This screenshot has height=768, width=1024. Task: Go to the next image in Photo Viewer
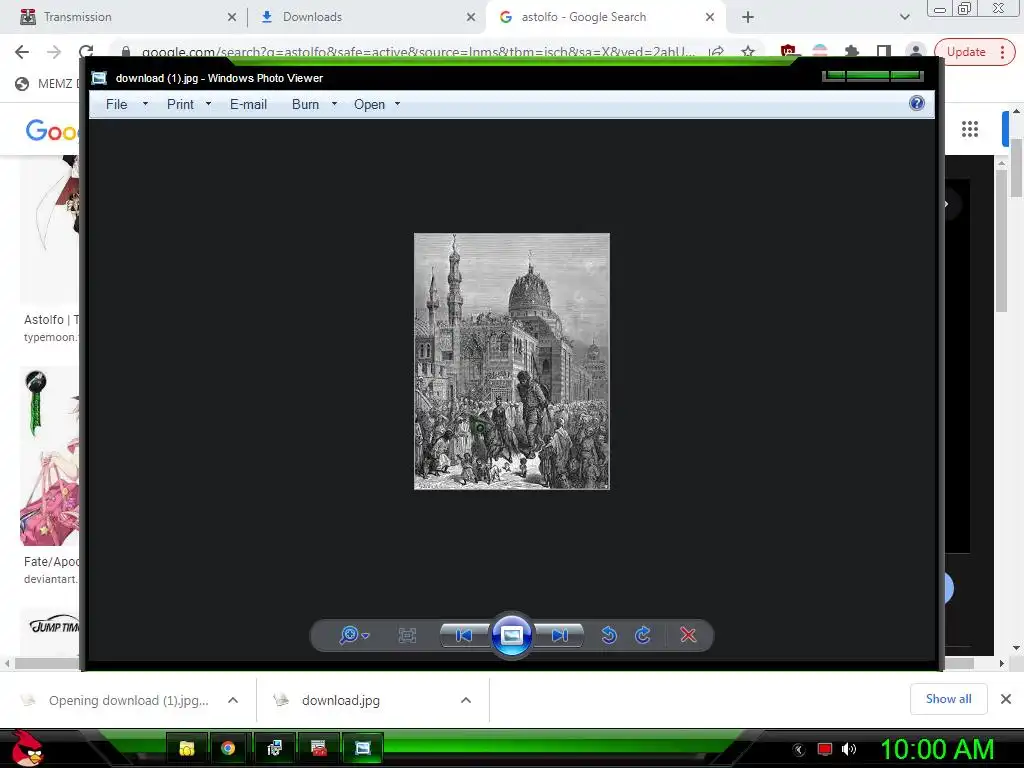pos(560,635)
